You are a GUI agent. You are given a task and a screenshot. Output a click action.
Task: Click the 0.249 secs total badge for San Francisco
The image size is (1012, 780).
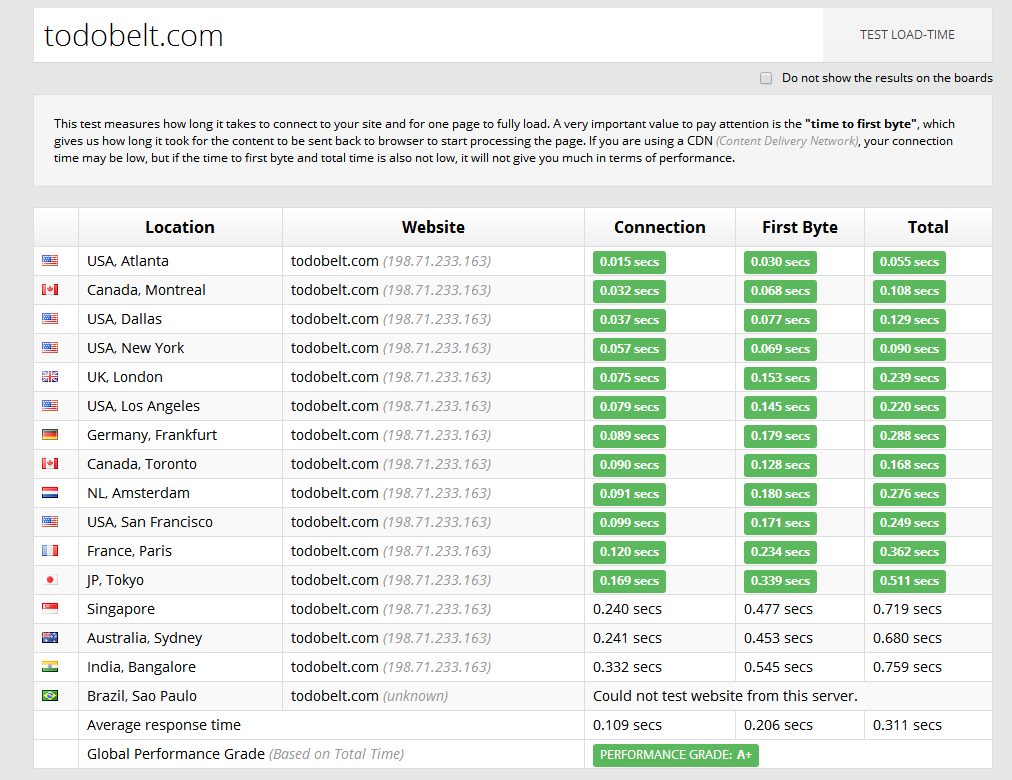[909, 523]
